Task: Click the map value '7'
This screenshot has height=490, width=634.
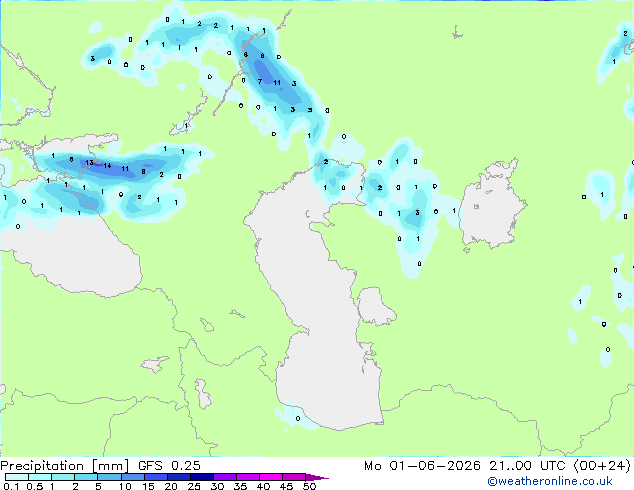Action: [x=260, y=81]
